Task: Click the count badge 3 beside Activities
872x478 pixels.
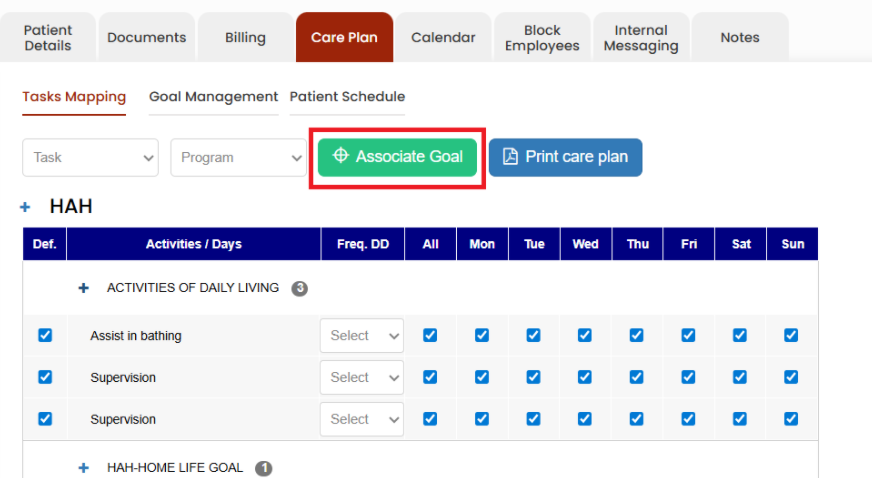Action: point(300,288)
